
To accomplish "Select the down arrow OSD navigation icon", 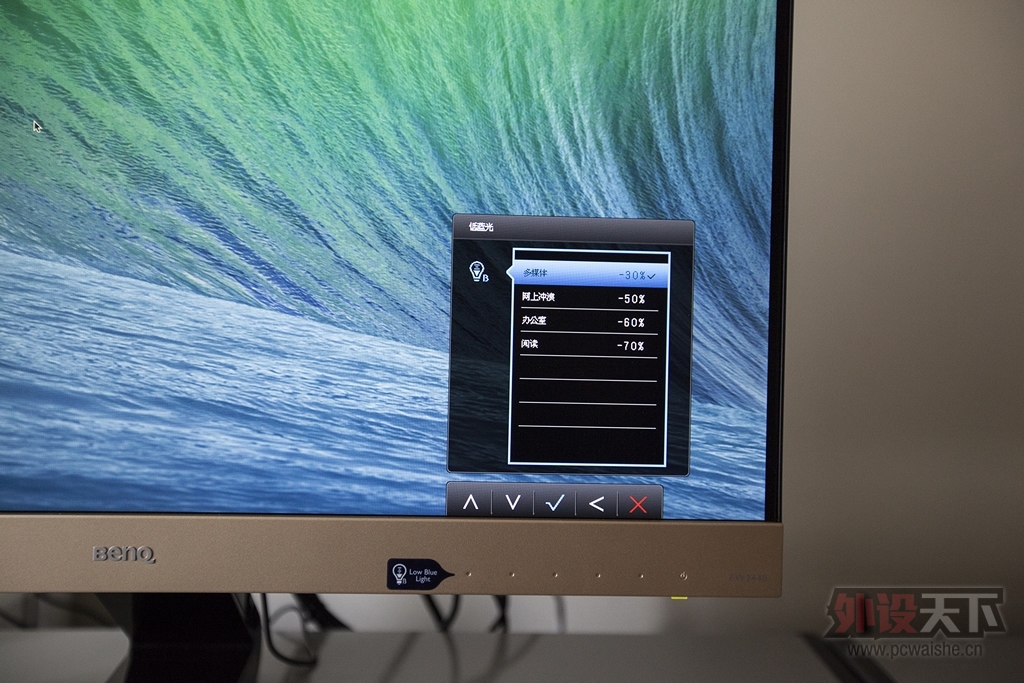I will [x=513, y=503].
